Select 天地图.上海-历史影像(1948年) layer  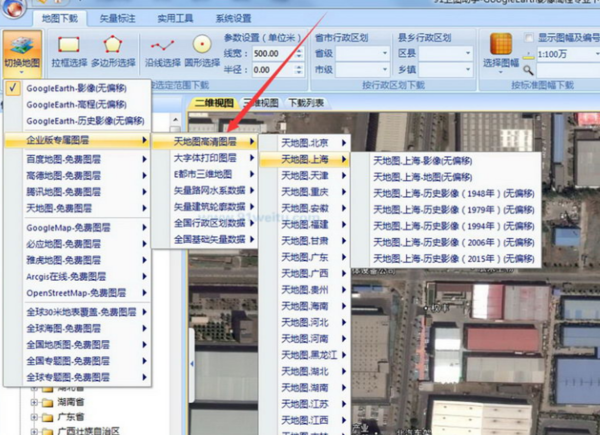pyautogui.click(x=446, y=194)
